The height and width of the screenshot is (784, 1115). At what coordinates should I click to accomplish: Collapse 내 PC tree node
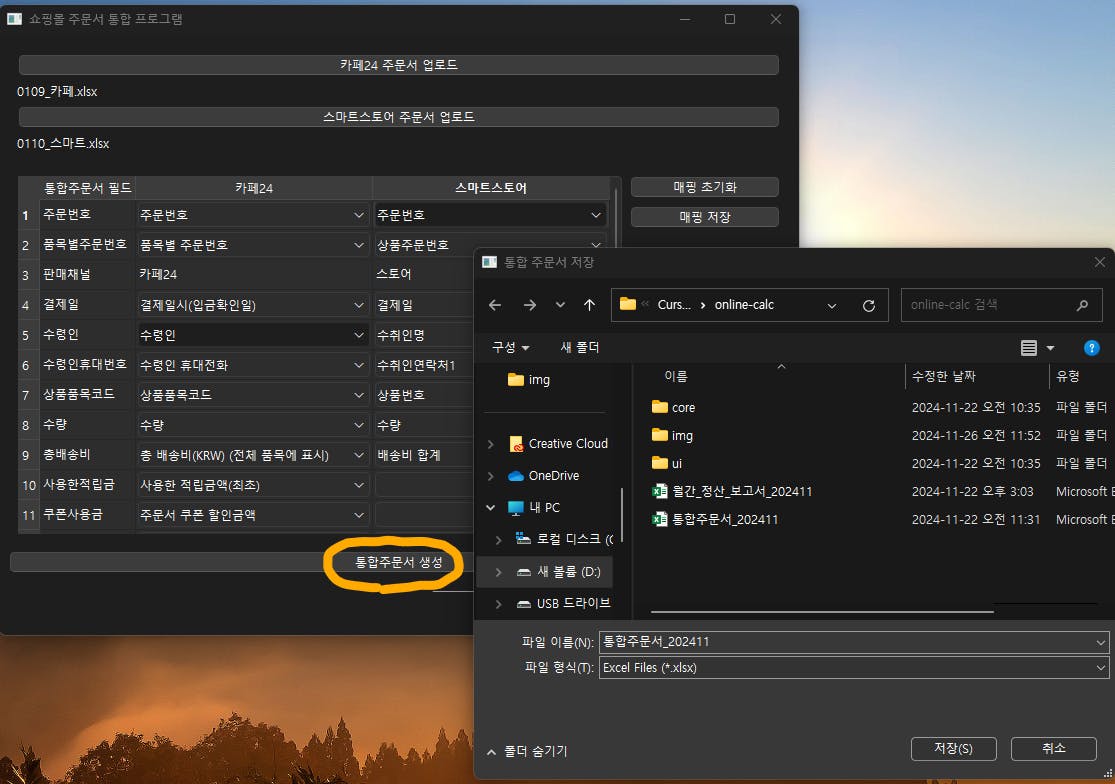click(x=491, y=508)
